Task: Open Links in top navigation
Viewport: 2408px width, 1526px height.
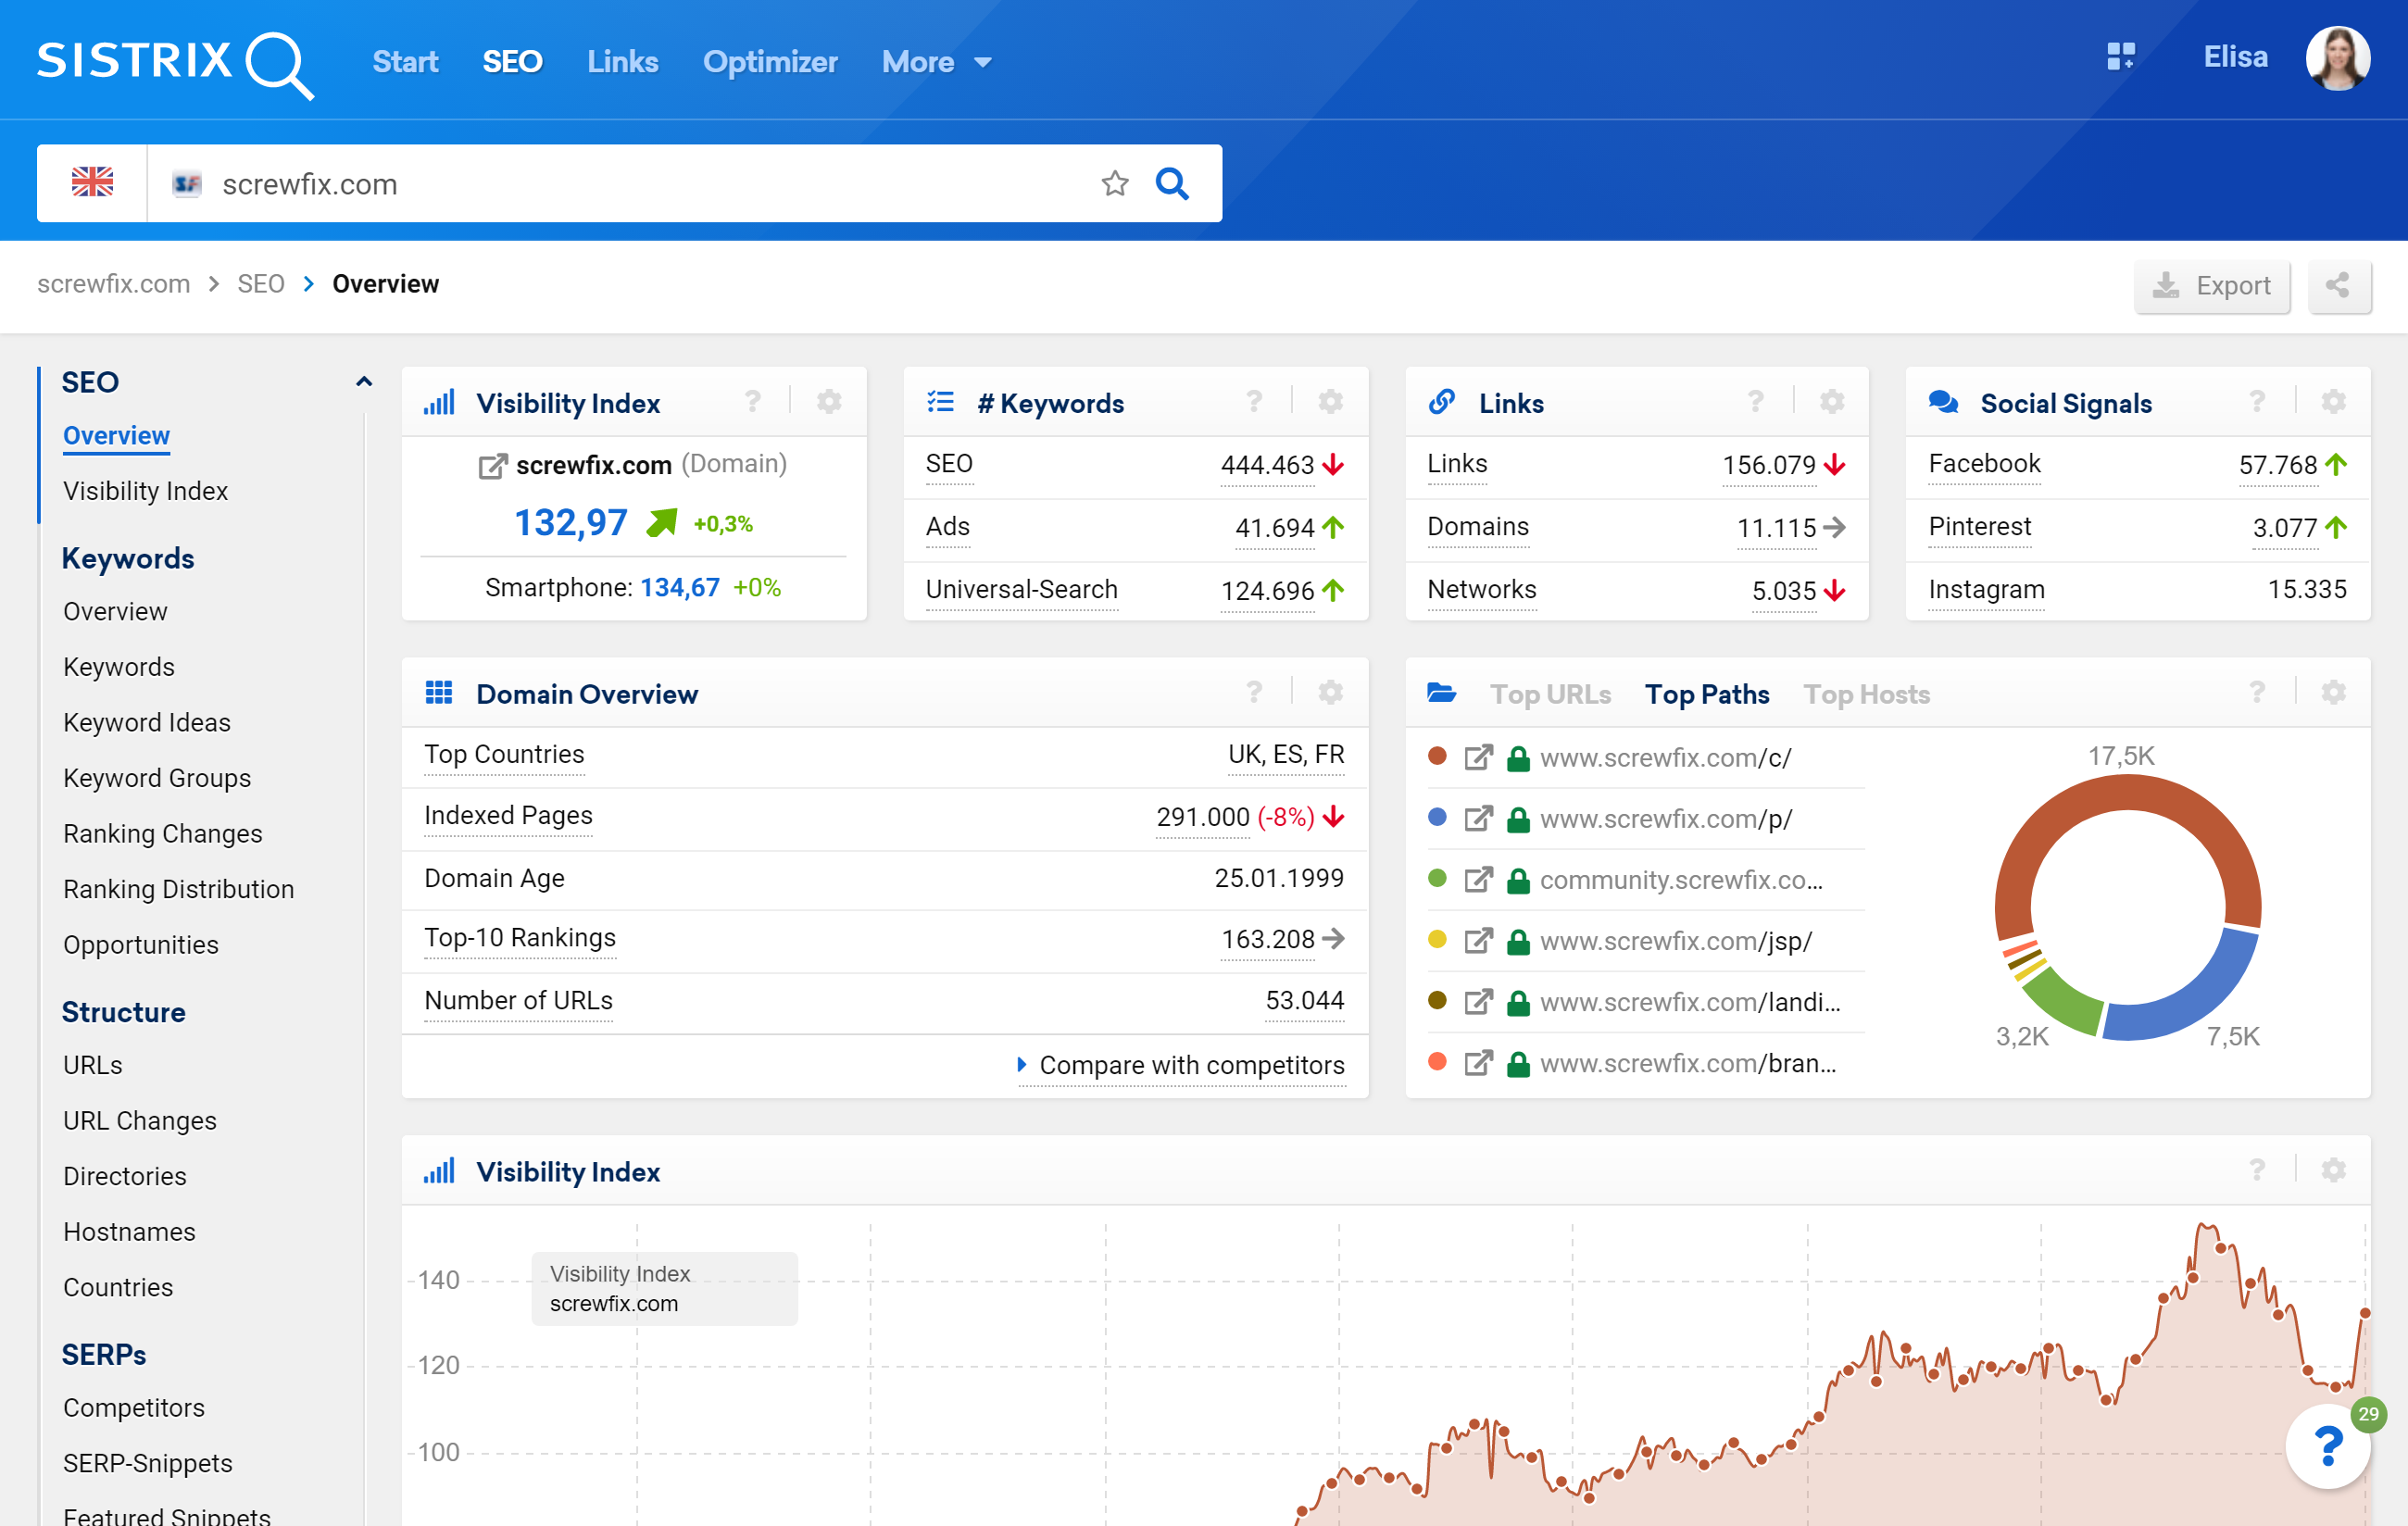Action: (622, 62)
